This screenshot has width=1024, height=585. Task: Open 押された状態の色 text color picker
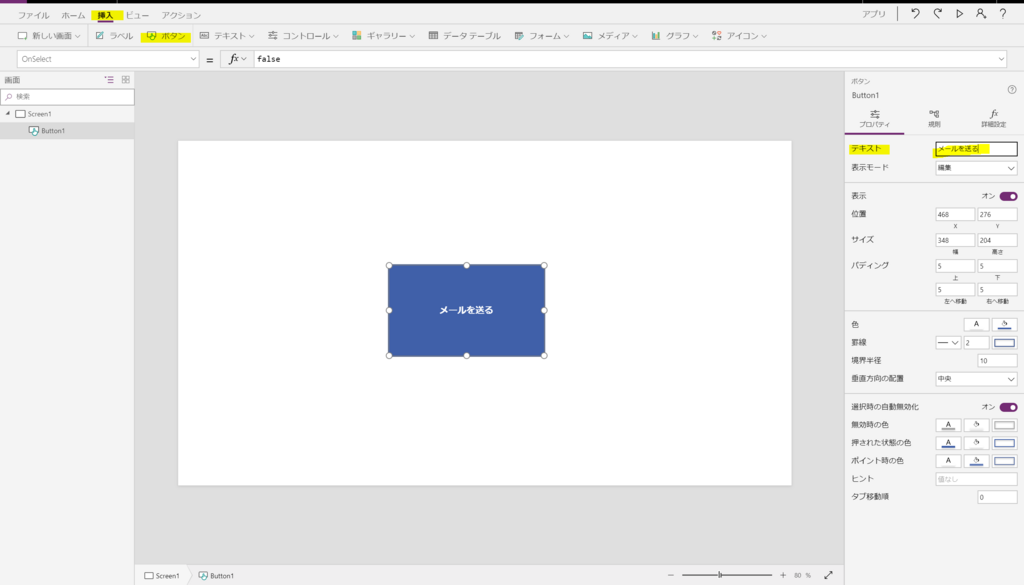[x=948, y=443]
